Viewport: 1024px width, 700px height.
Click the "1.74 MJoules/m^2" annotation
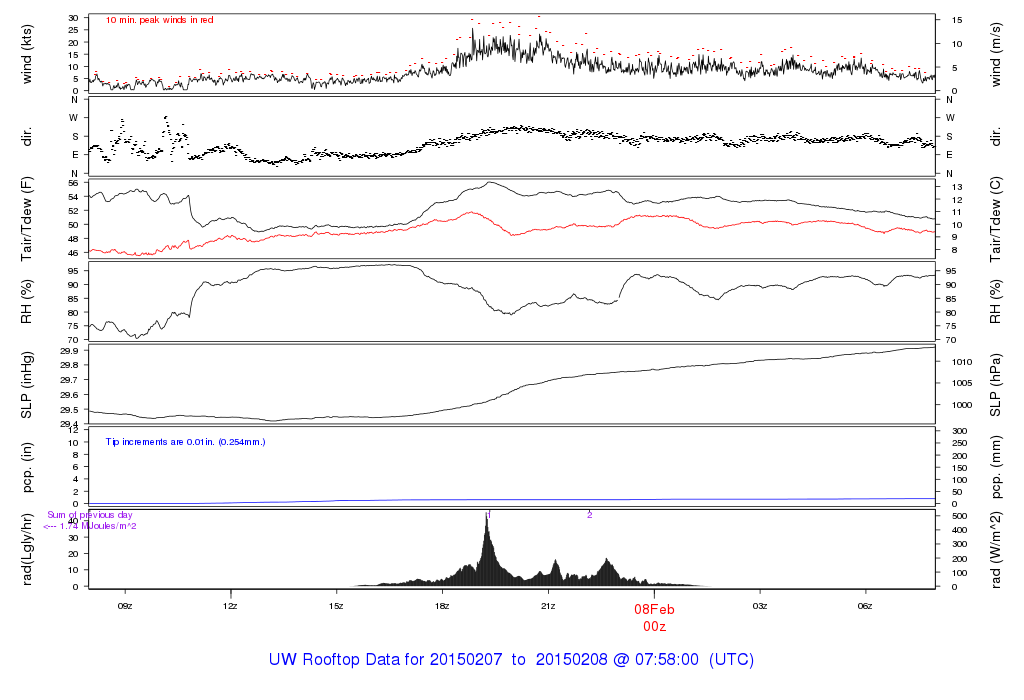pos(98,526)
